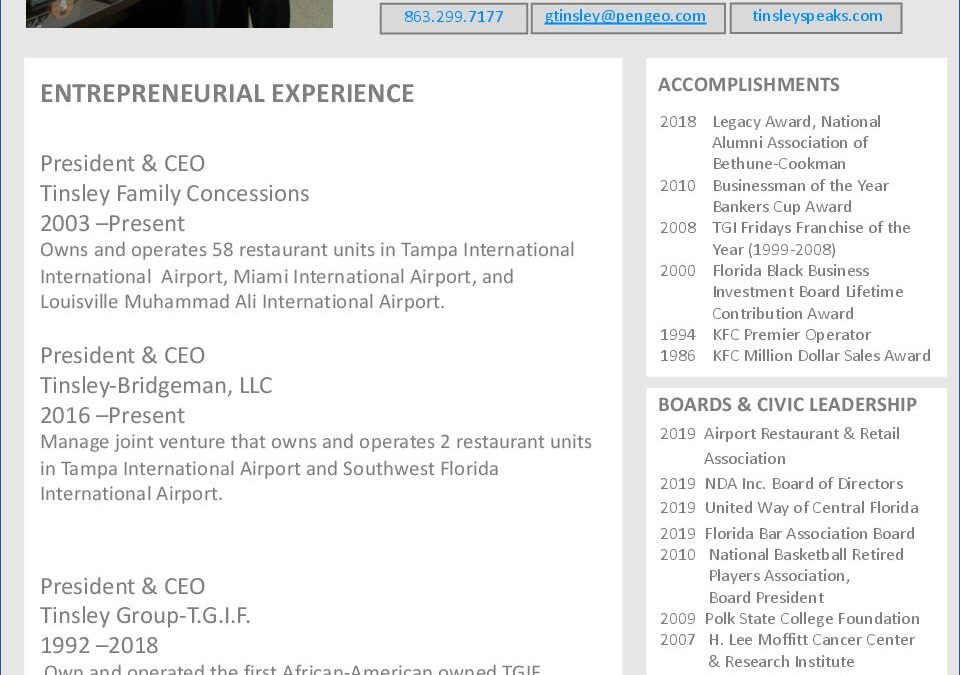960x675 pixels.
Task: Click the Tinsley Group-T.G.I.F. company name
Action: click(145, 615)
